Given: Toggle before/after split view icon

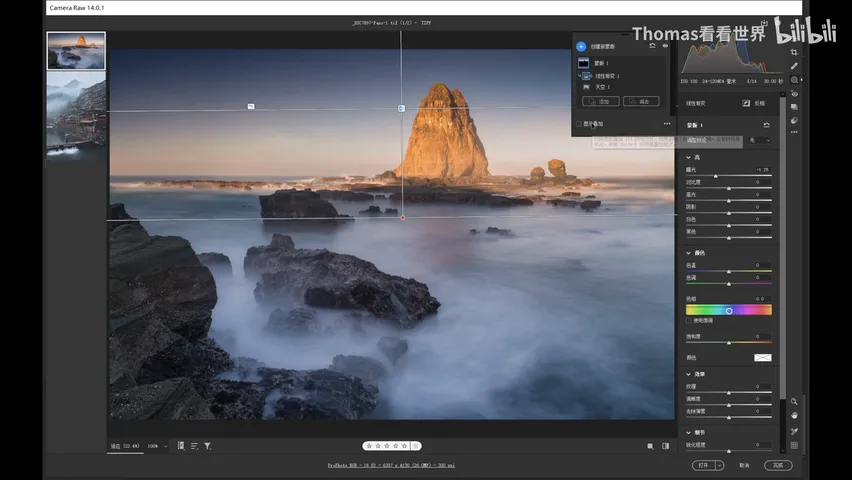Looking at the screenshot, I should (666, 446).
